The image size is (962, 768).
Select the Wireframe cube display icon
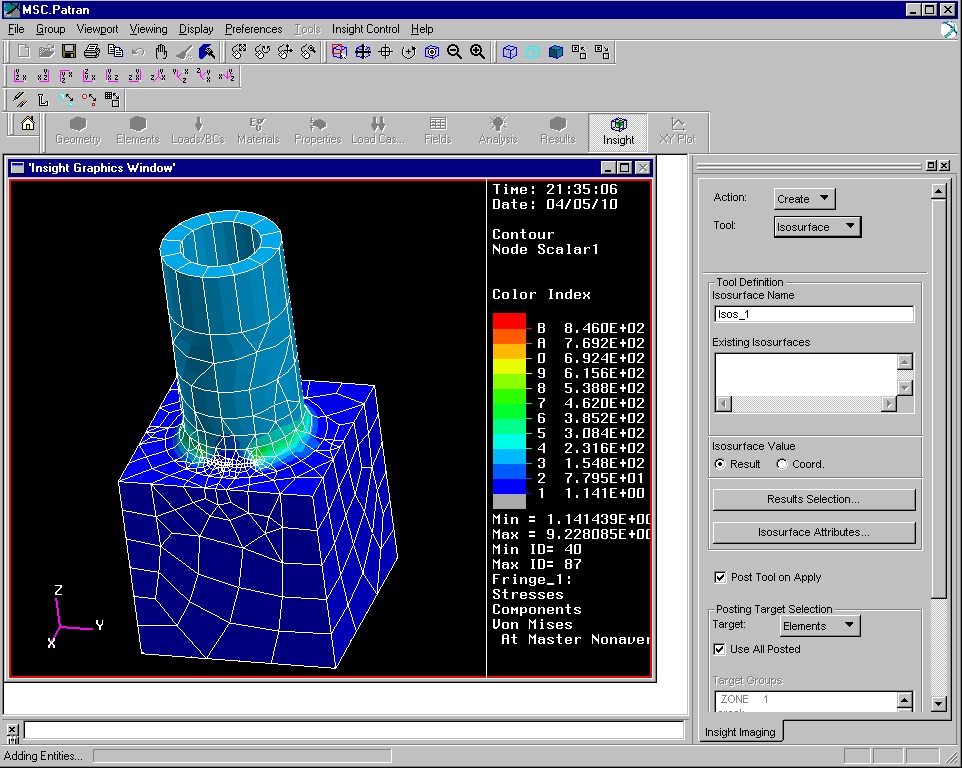click(x=510, y=52)
